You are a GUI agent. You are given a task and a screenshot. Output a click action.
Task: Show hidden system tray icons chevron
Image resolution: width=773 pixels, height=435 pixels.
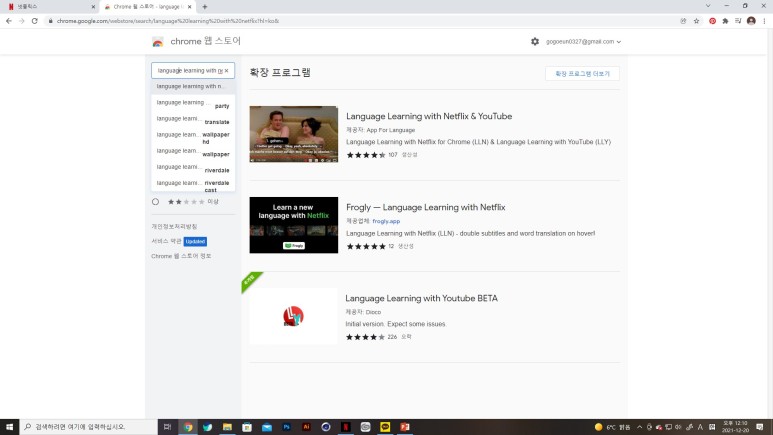[x=639, y=427]
